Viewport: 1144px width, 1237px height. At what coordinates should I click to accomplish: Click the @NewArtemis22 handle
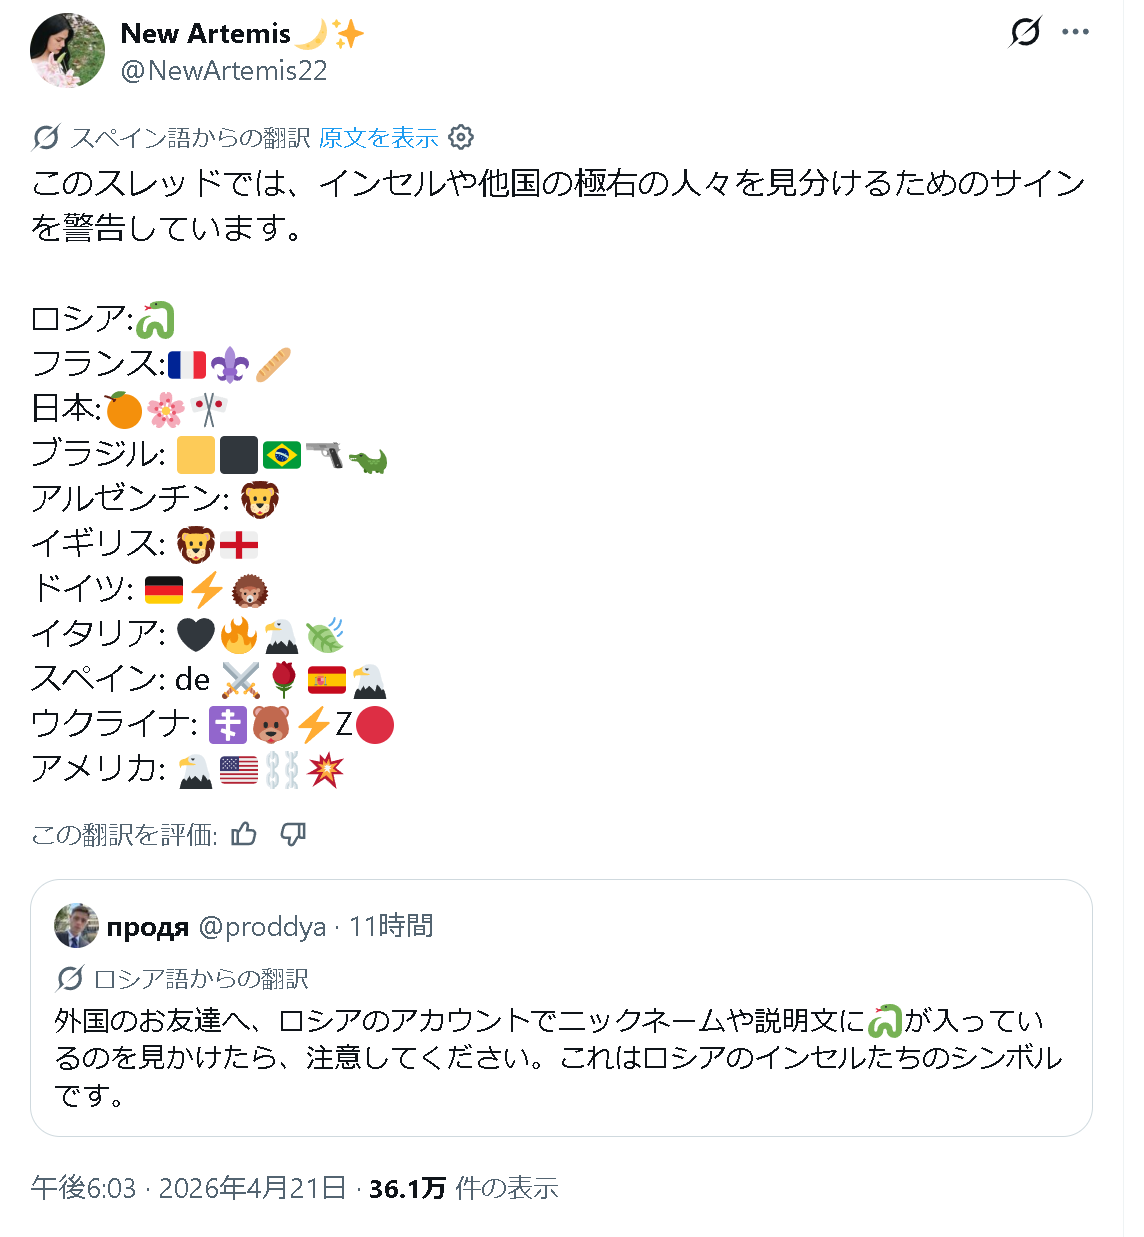tap(224, 70)
